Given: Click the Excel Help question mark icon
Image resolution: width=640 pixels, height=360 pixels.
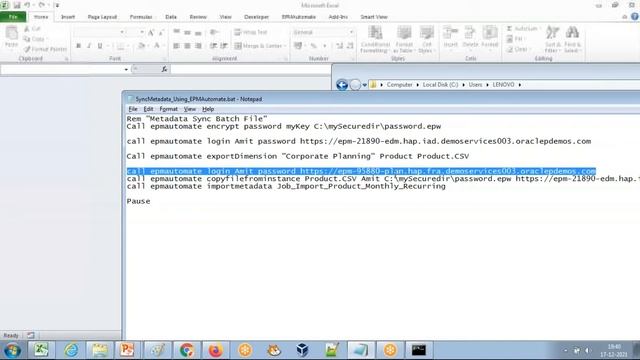Looking at the screenshot, I should [x=635, y=16].
